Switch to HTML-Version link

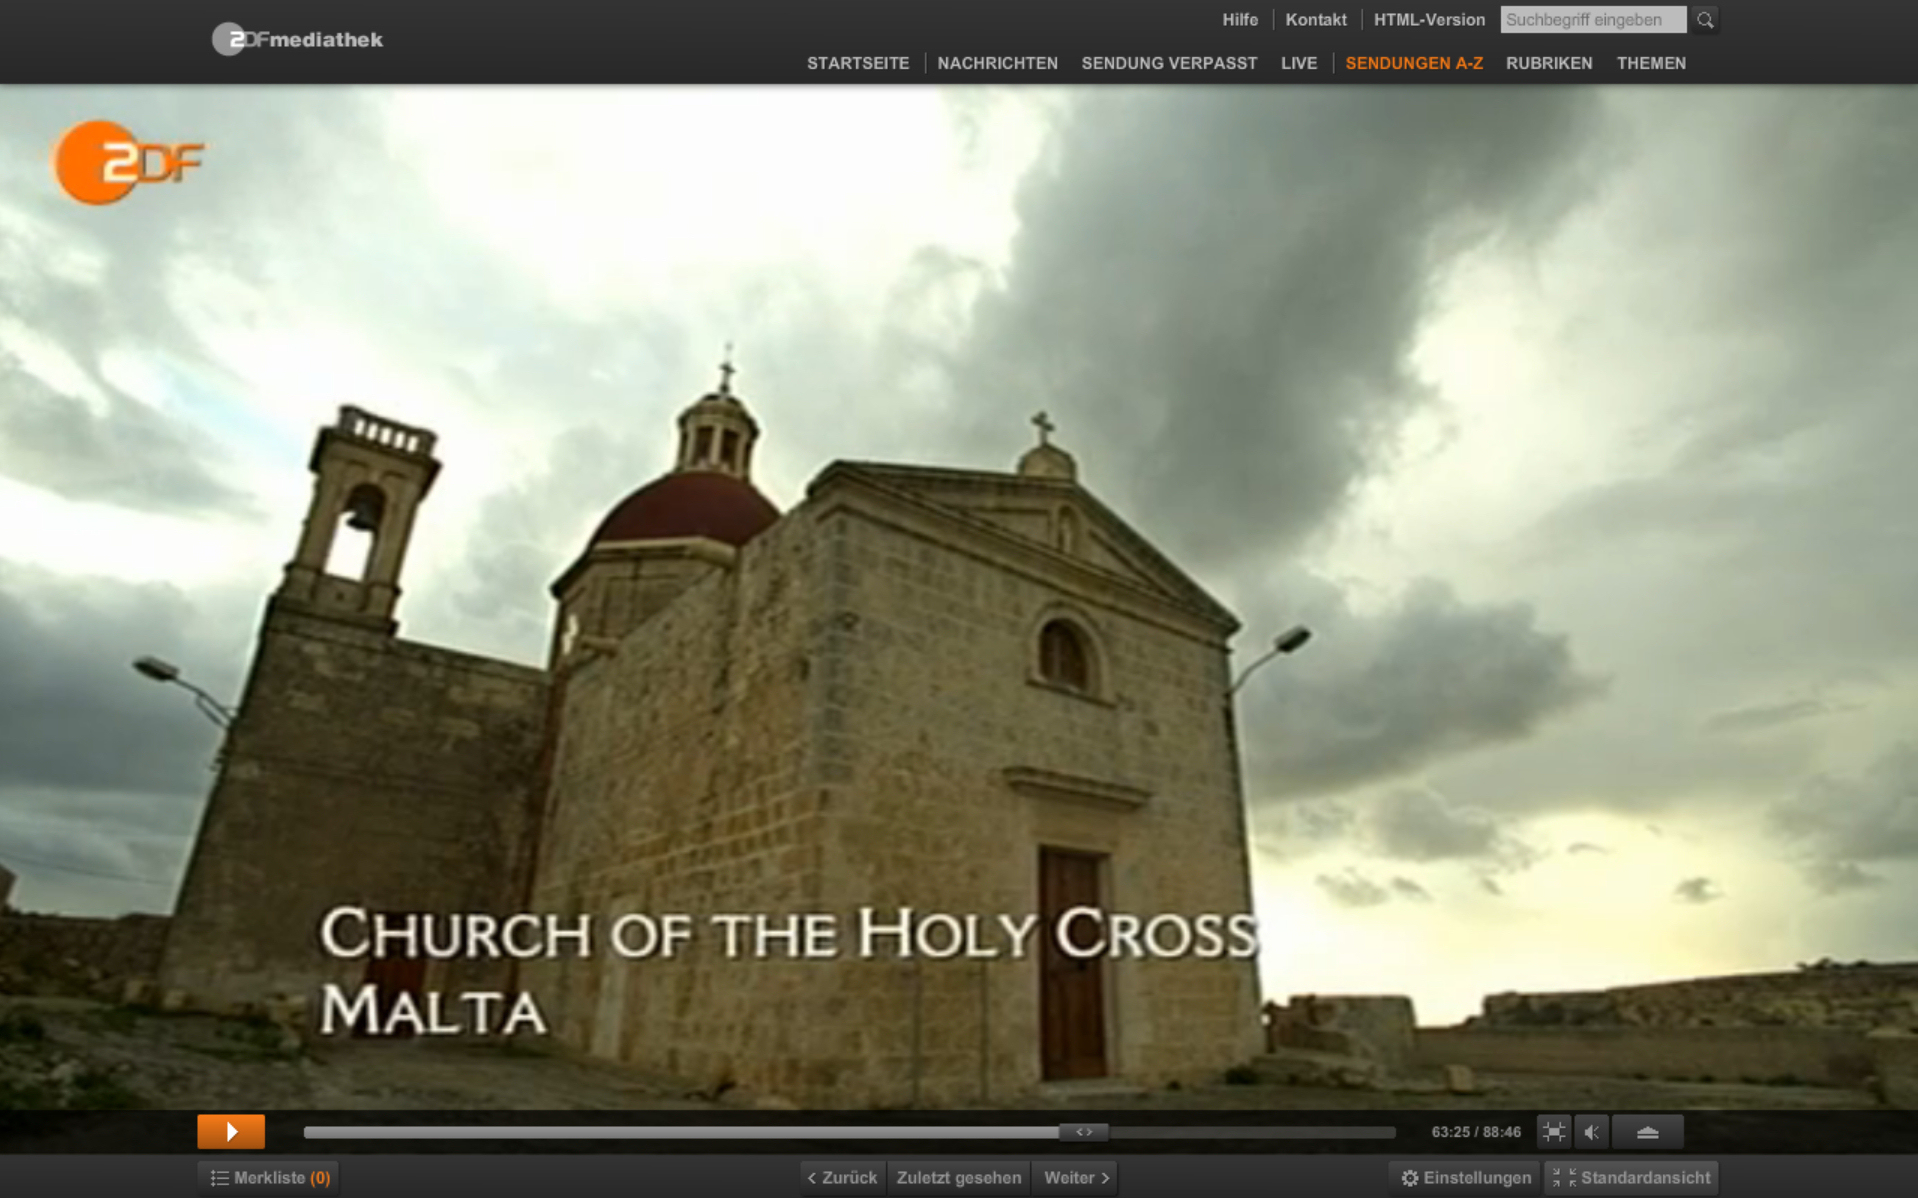point(1428,20)
